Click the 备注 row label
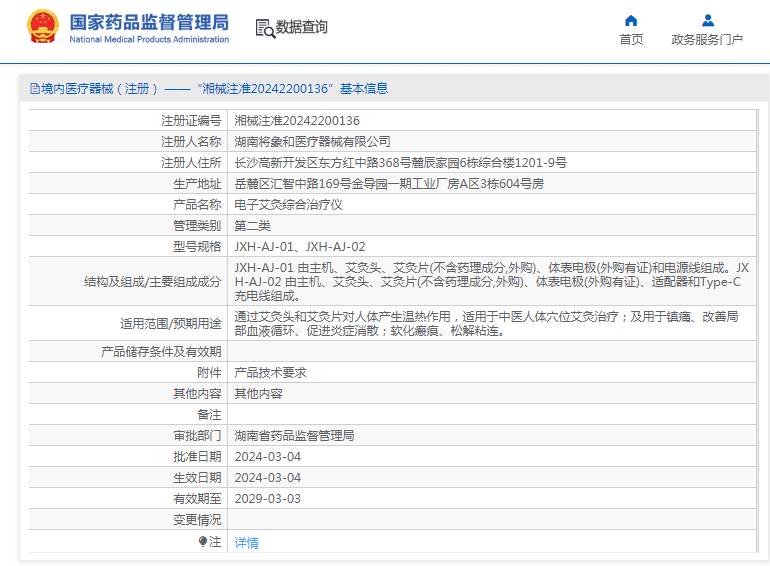This screenshot has width=770, height=566. 209,415
